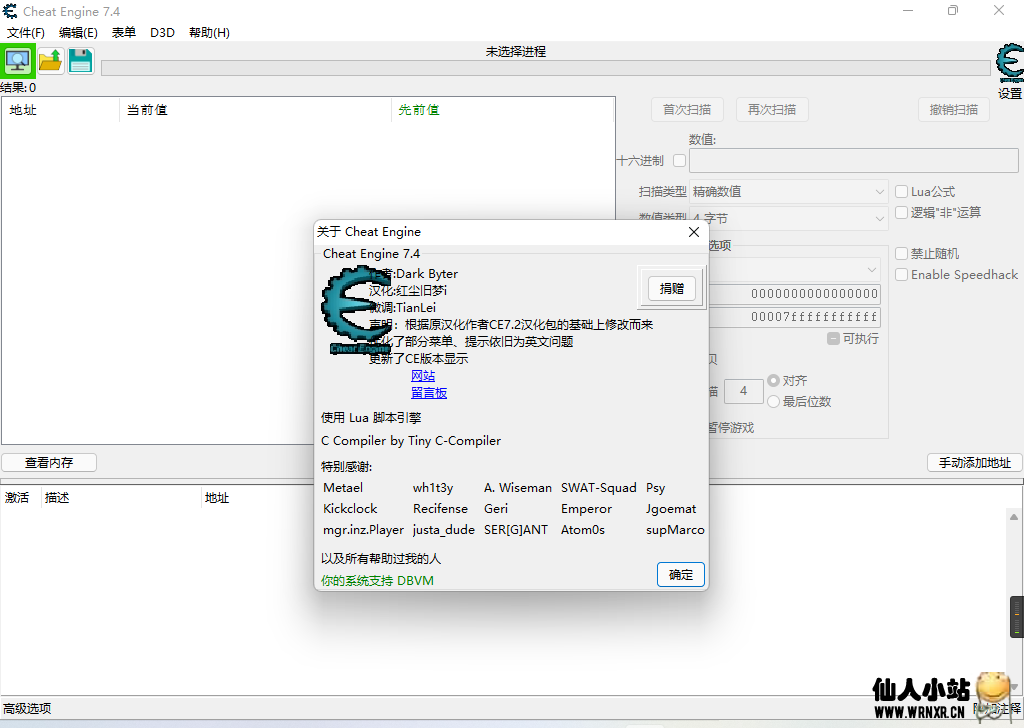Open the 表单 menu

(x=123, y=33)
